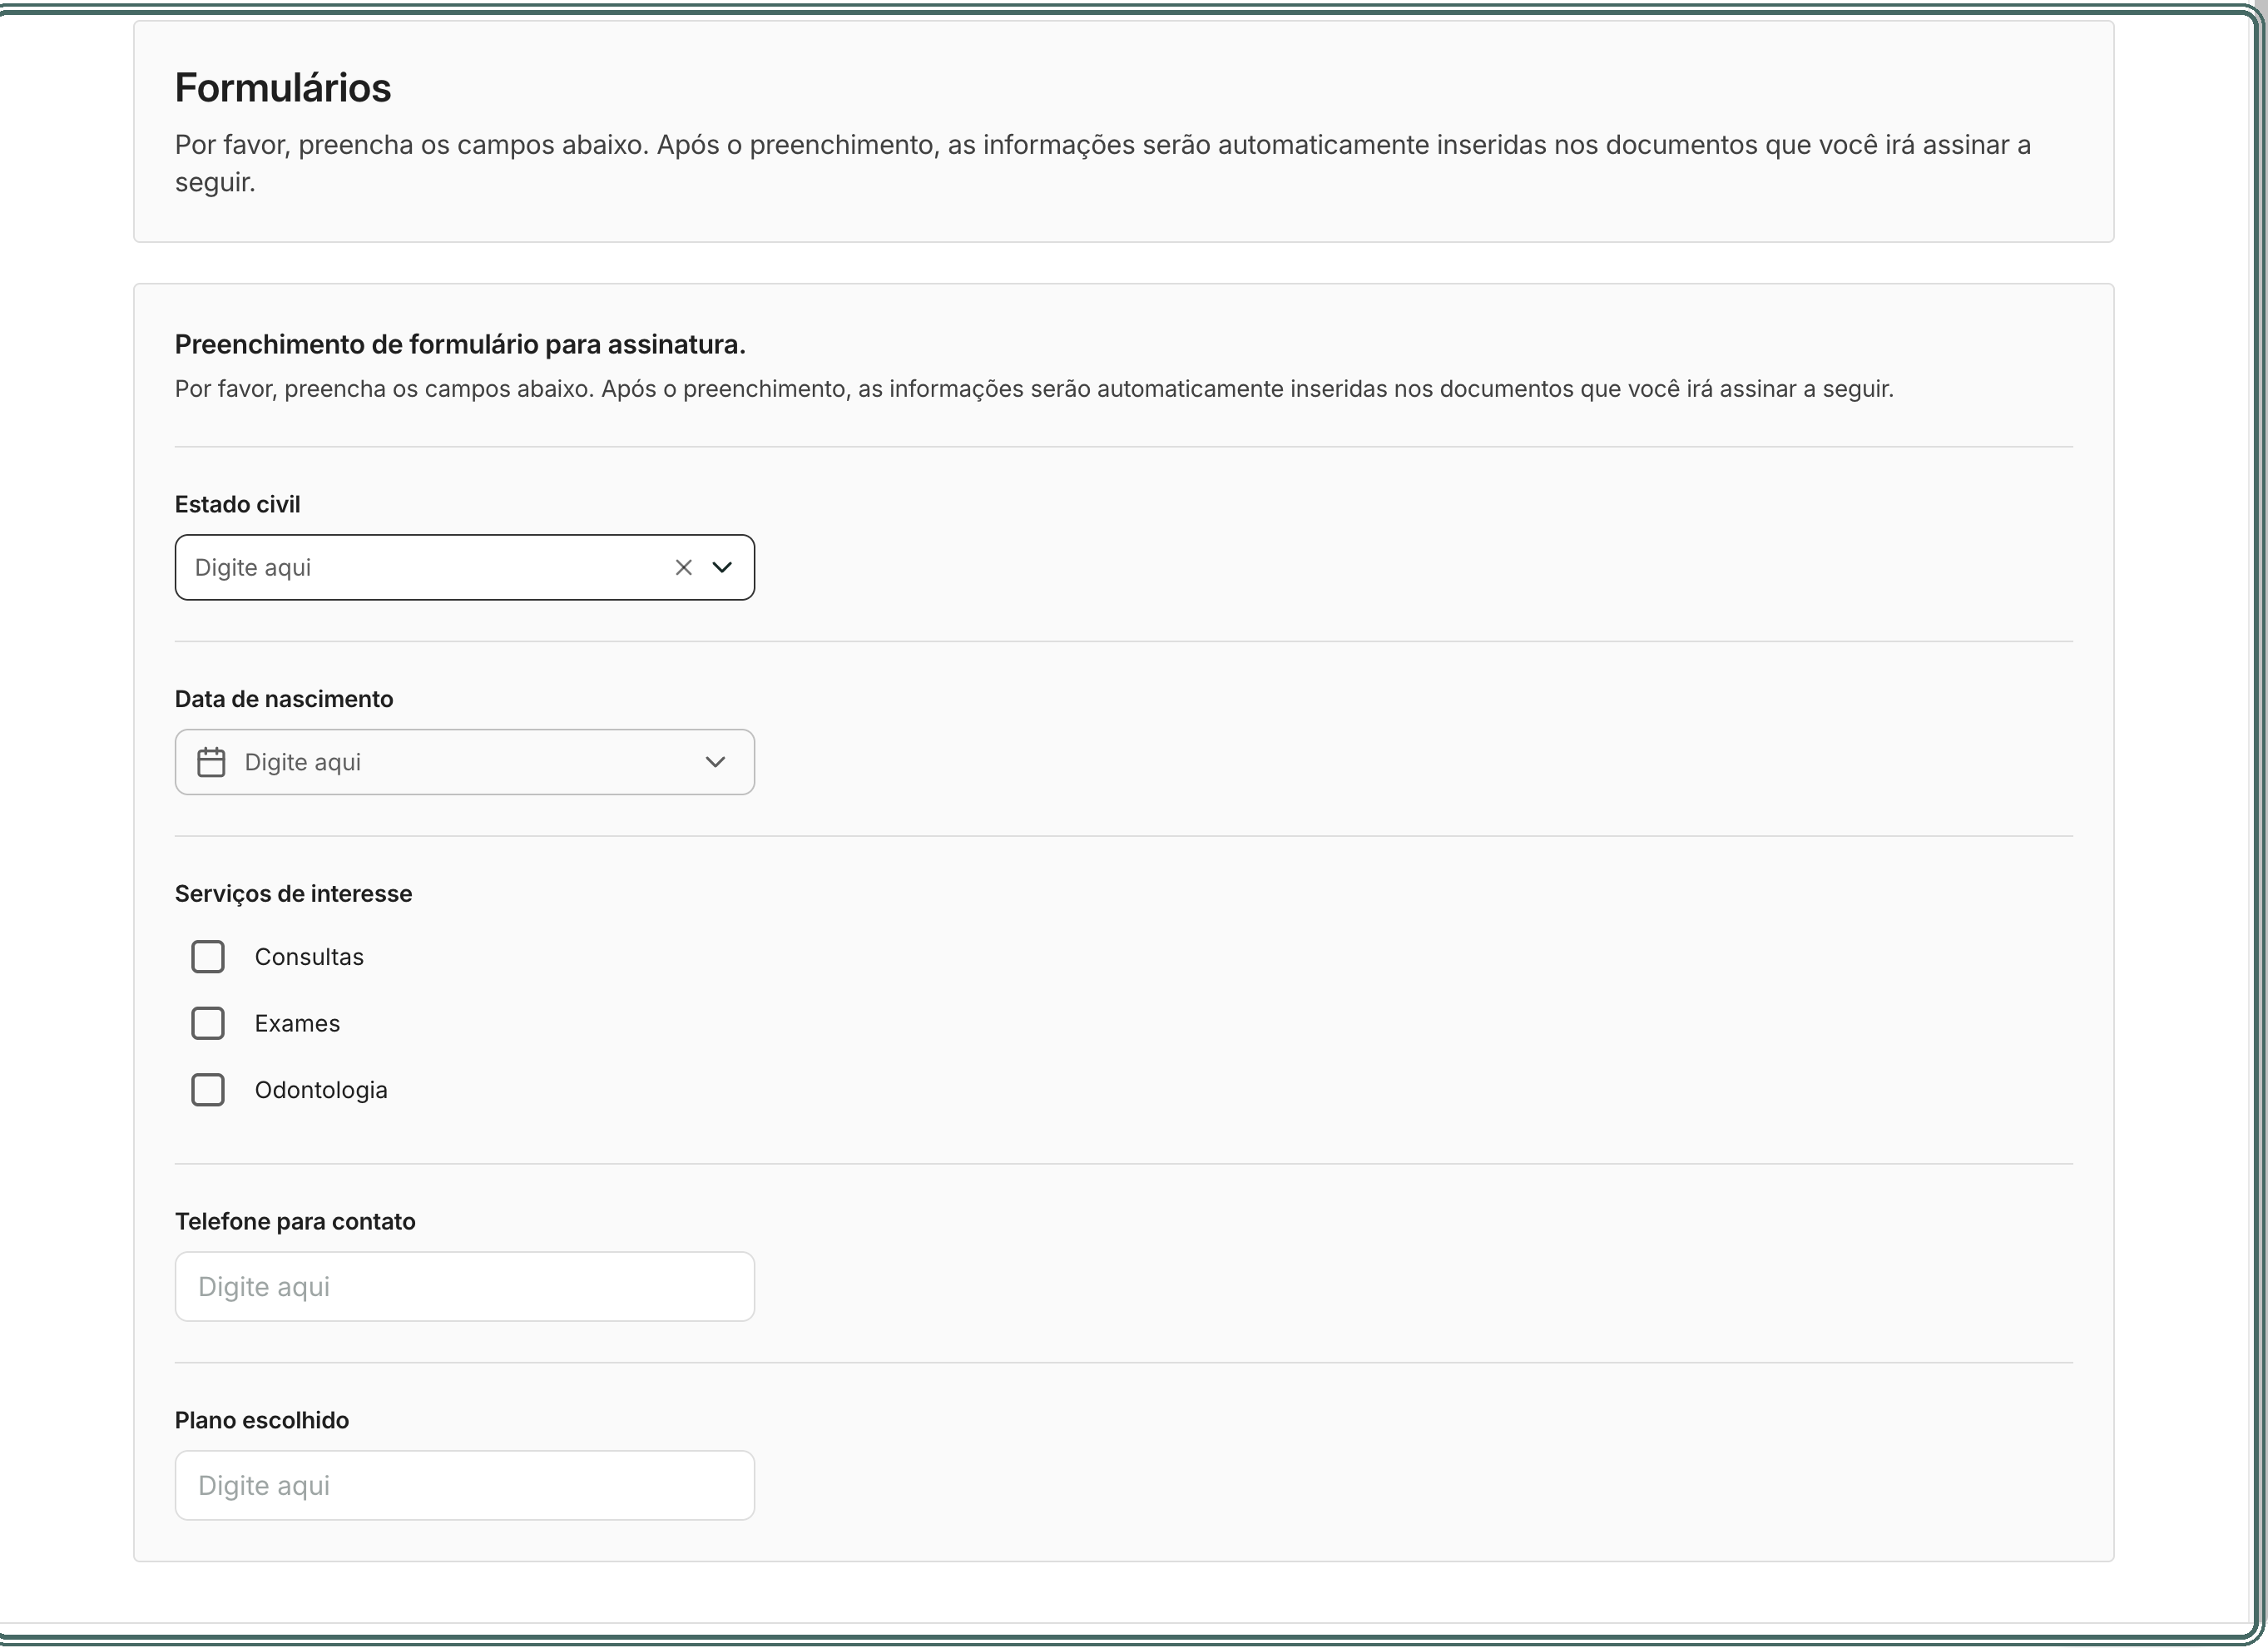Expand the Estado civil dropdown chevron

tap(722, 568)
